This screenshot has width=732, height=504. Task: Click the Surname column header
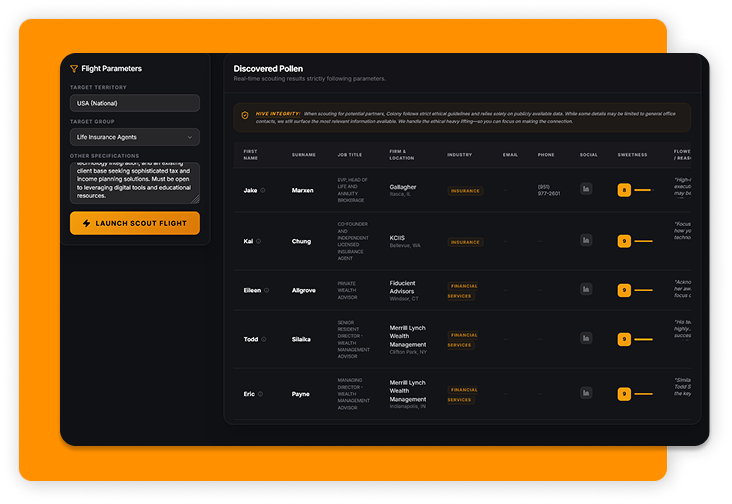[303, 155]
